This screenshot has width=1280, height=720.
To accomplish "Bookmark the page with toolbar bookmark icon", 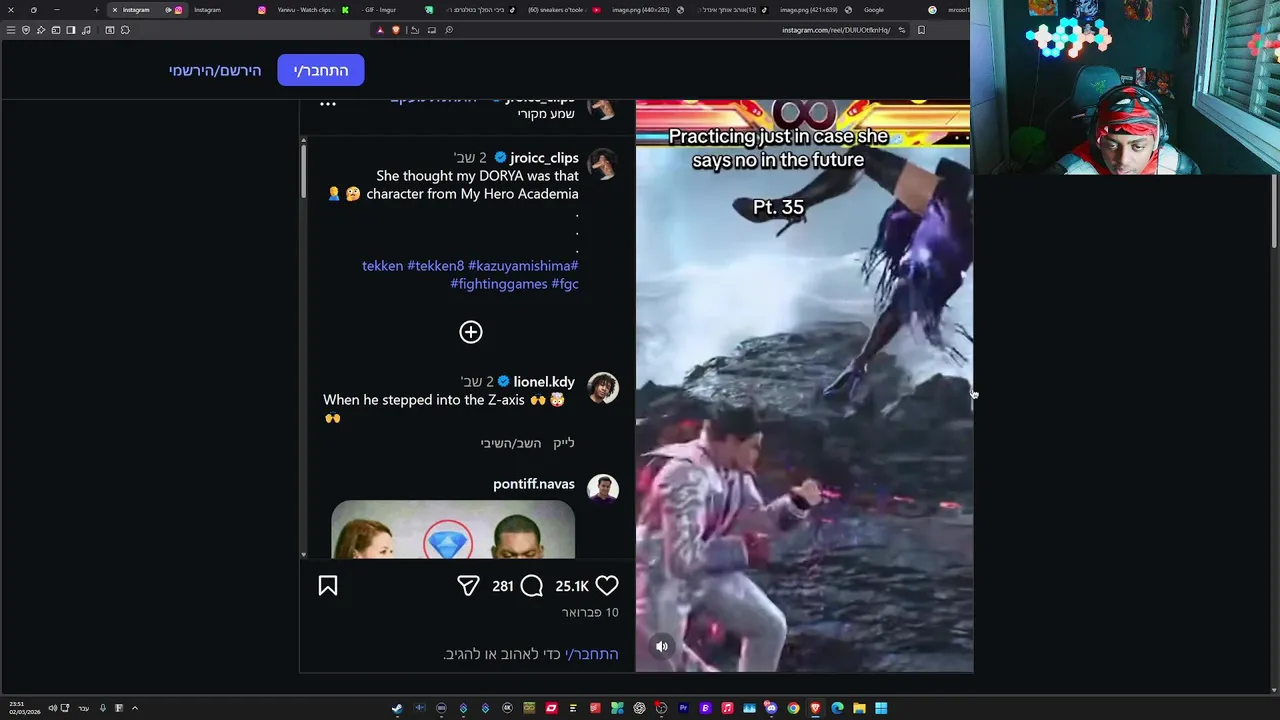I will tap(921, 30).
